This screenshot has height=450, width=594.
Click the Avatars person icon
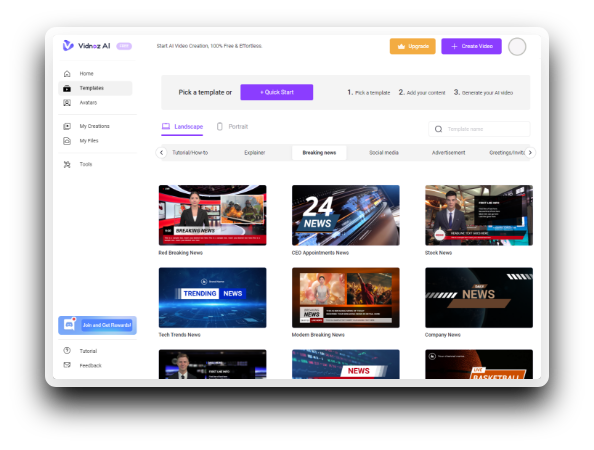pyautogui.click(x=67, y=103)
